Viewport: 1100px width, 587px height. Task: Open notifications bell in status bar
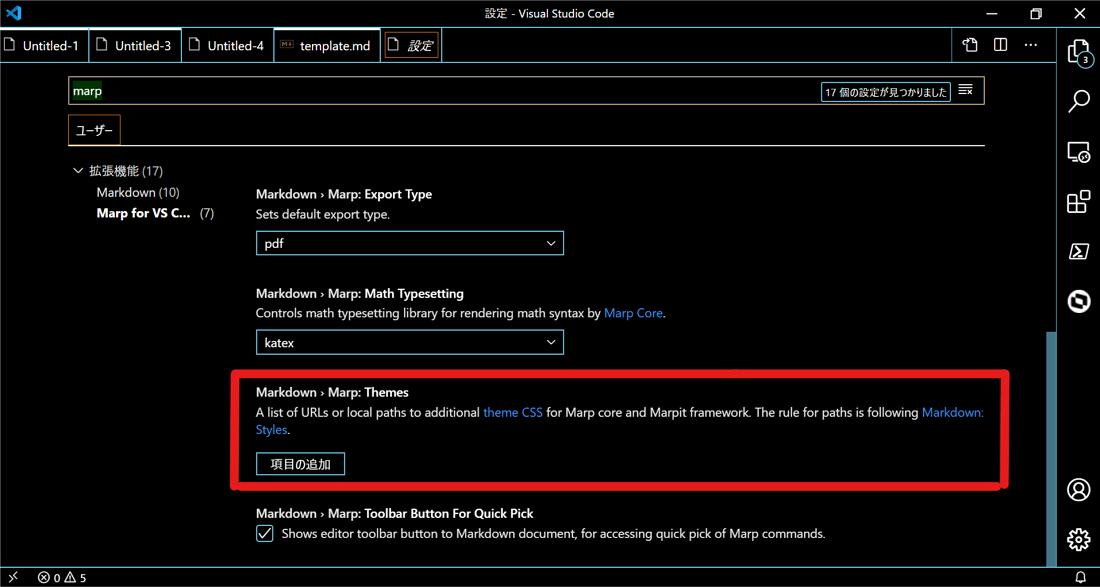[x=1080, y=577]
